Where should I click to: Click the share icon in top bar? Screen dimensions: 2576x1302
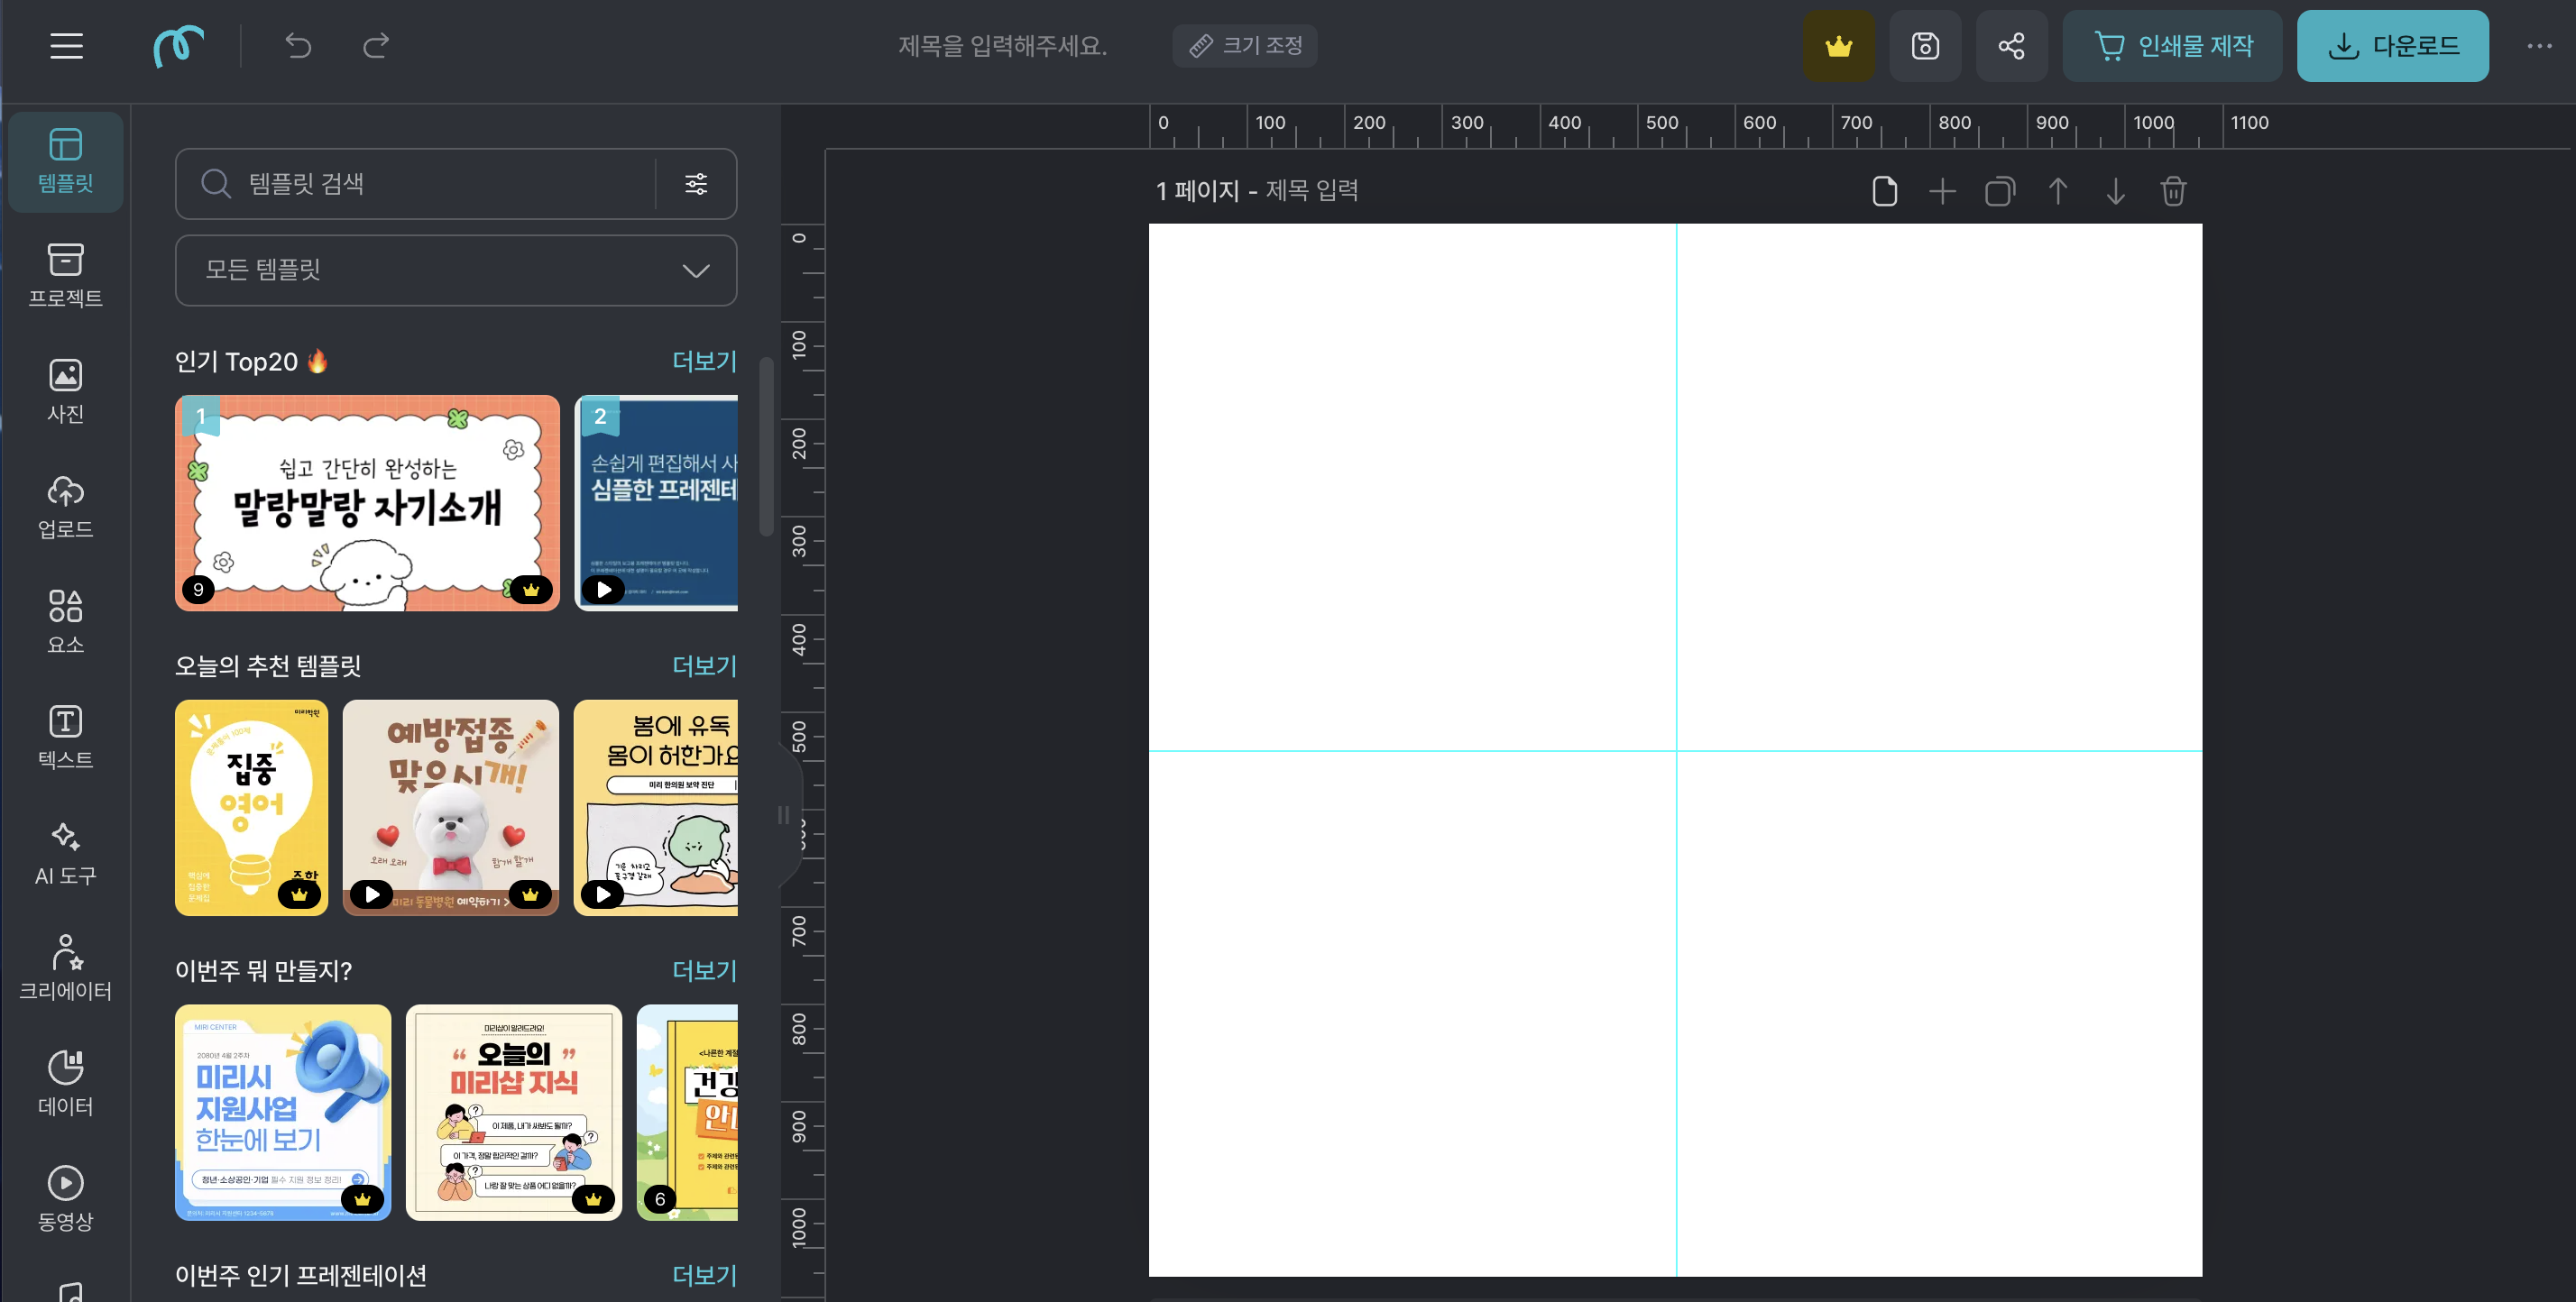(2011, 46)
